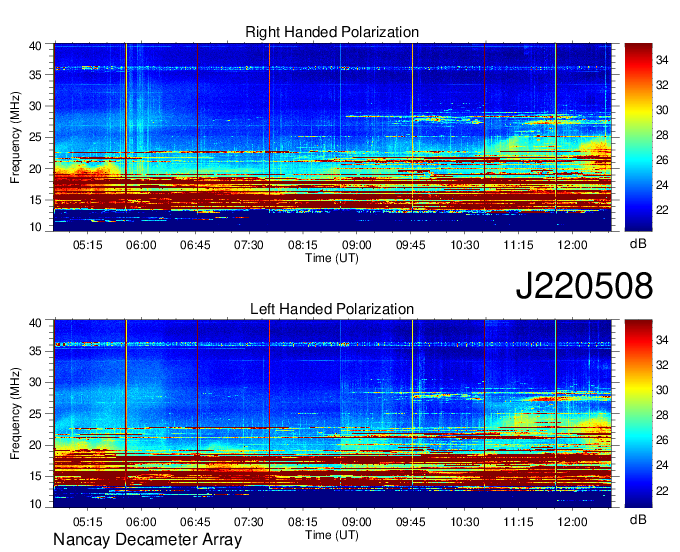Click the Left Handed plot's colorbar gradient

(x=638, y=413)
